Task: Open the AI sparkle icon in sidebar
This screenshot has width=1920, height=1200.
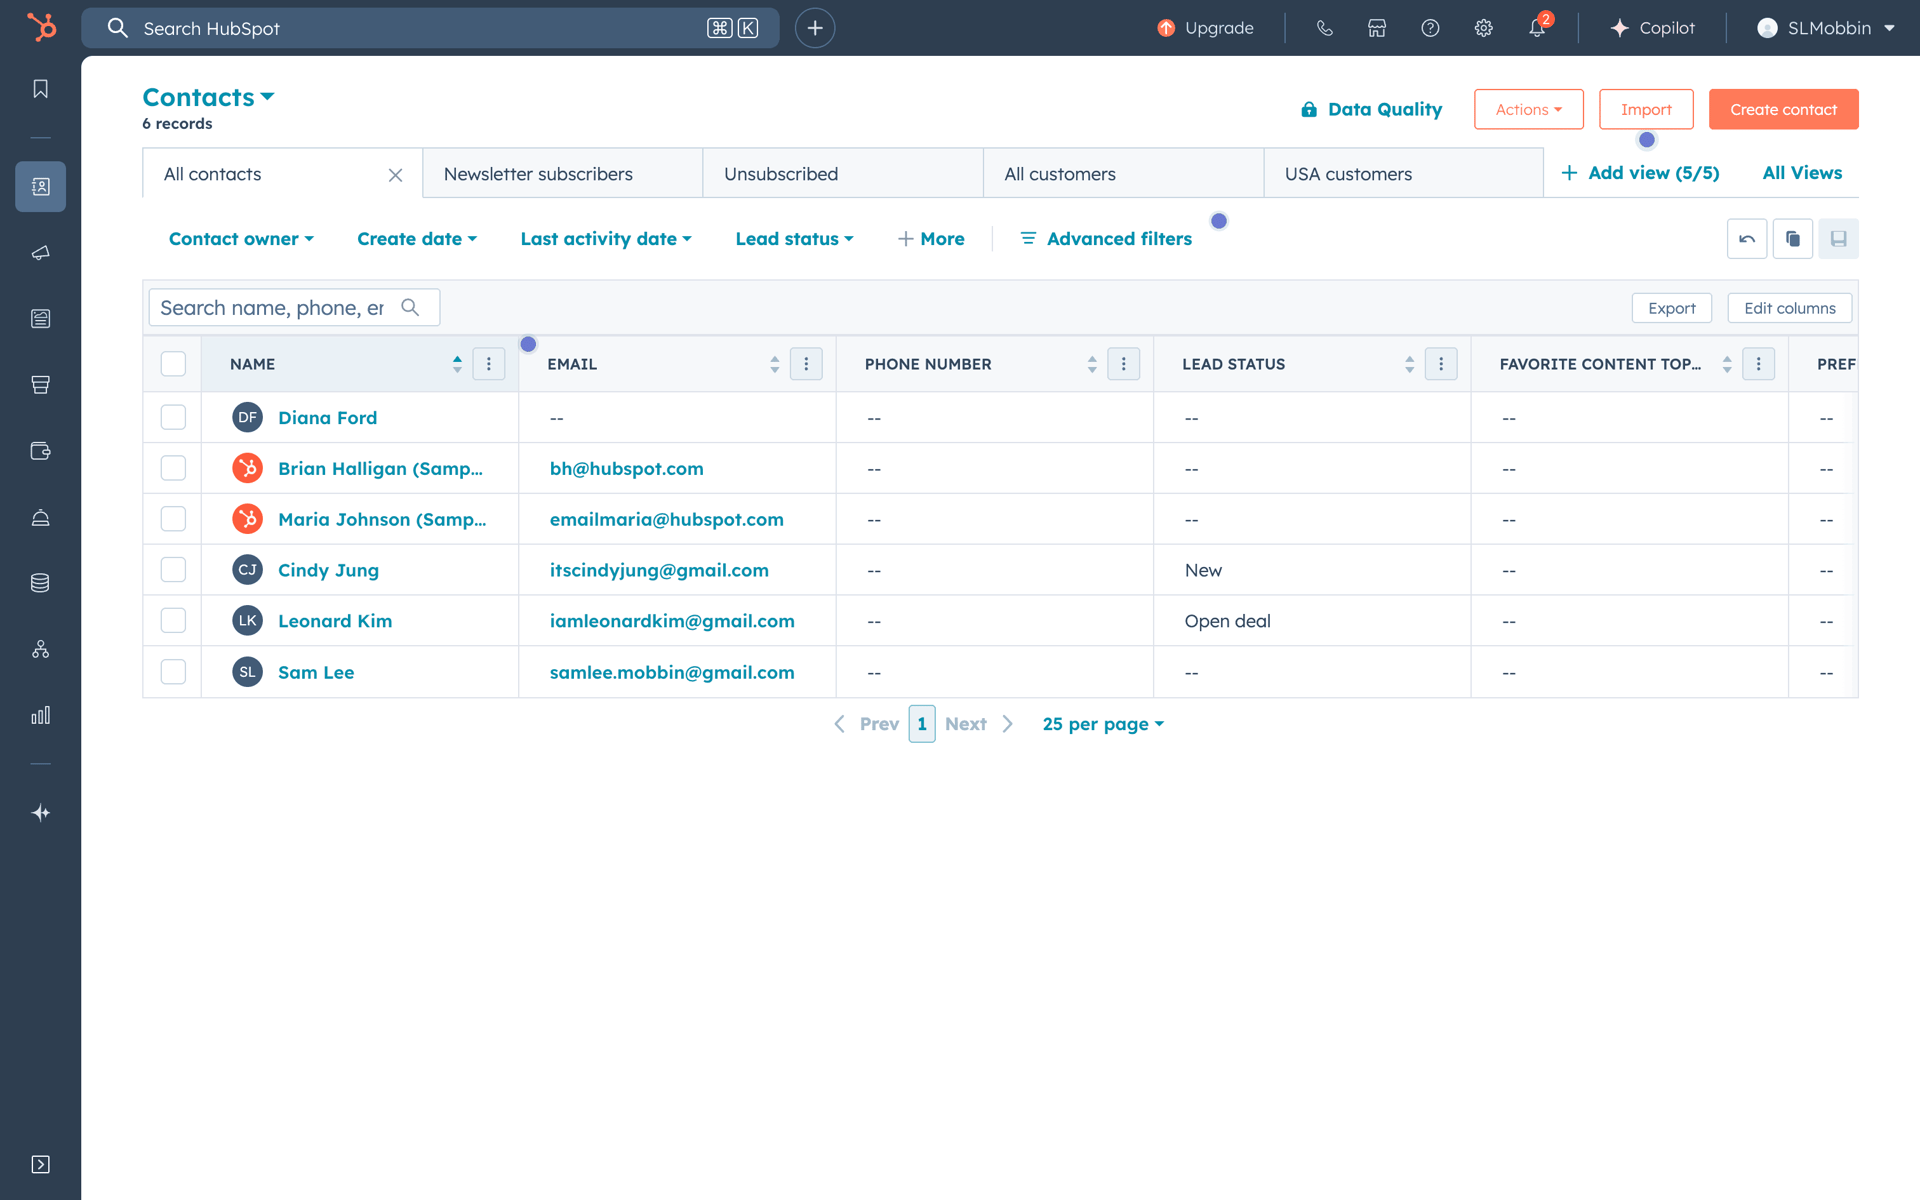Action: [40, 813]
